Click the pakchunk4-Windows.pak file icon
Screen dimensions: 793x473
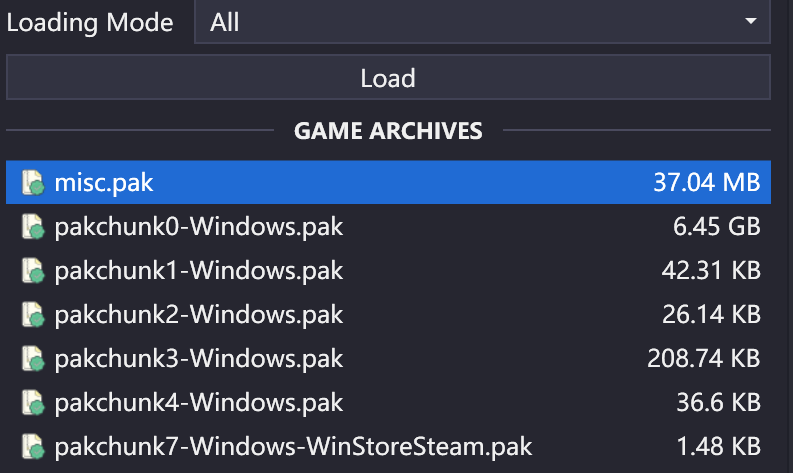pos(33,403)
